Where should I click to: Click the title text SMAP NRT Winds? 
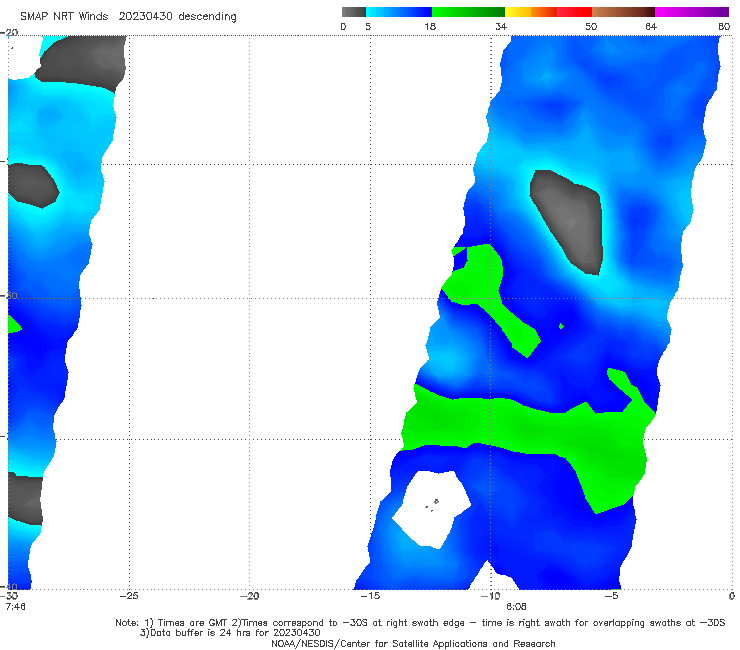point(64,17)
